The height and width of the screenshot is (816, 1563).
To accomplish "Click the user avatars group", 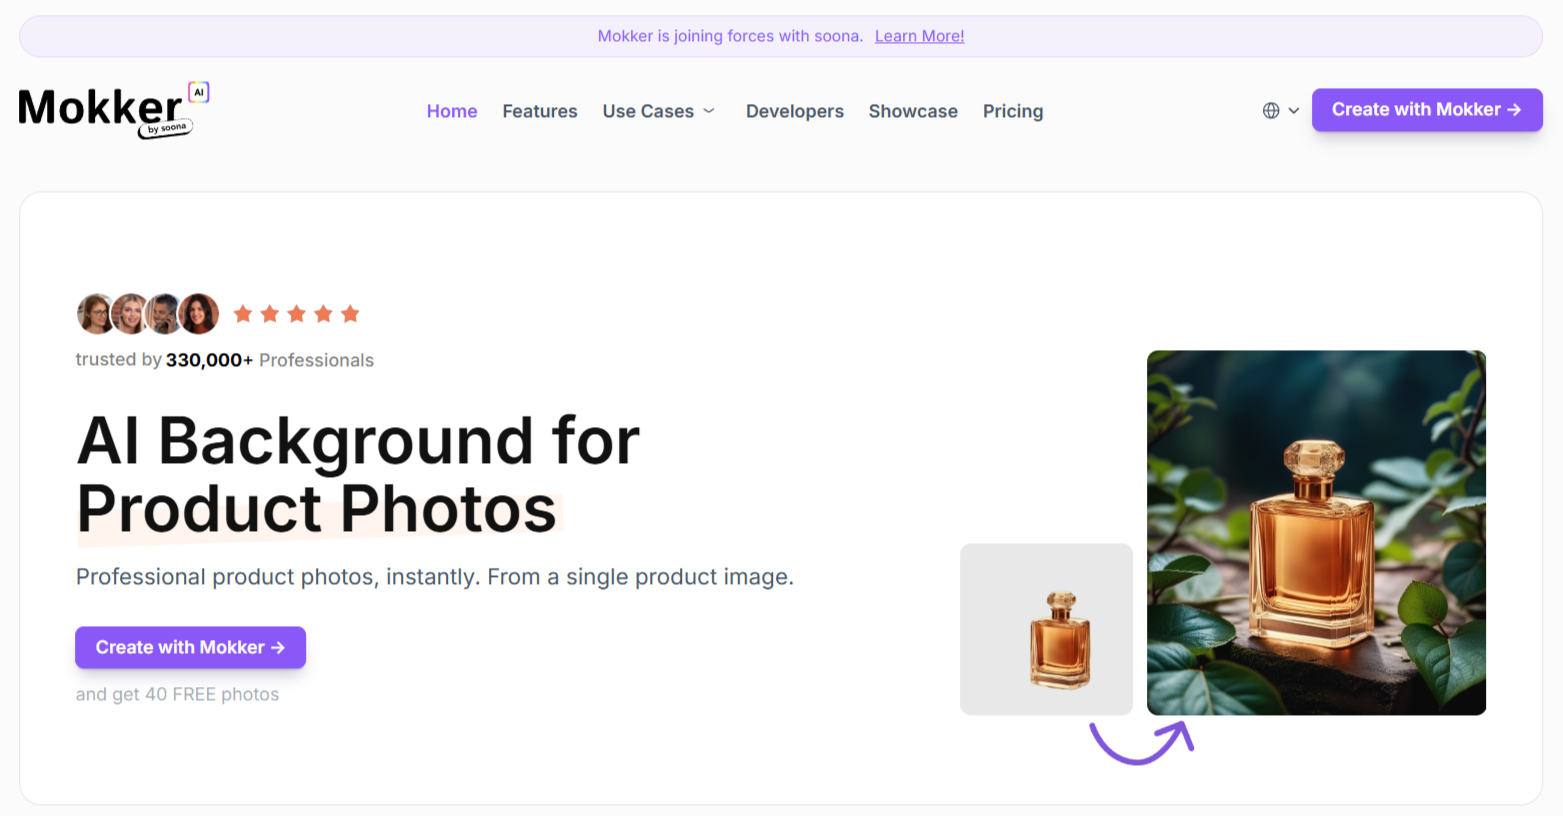I will pos(148,314).
